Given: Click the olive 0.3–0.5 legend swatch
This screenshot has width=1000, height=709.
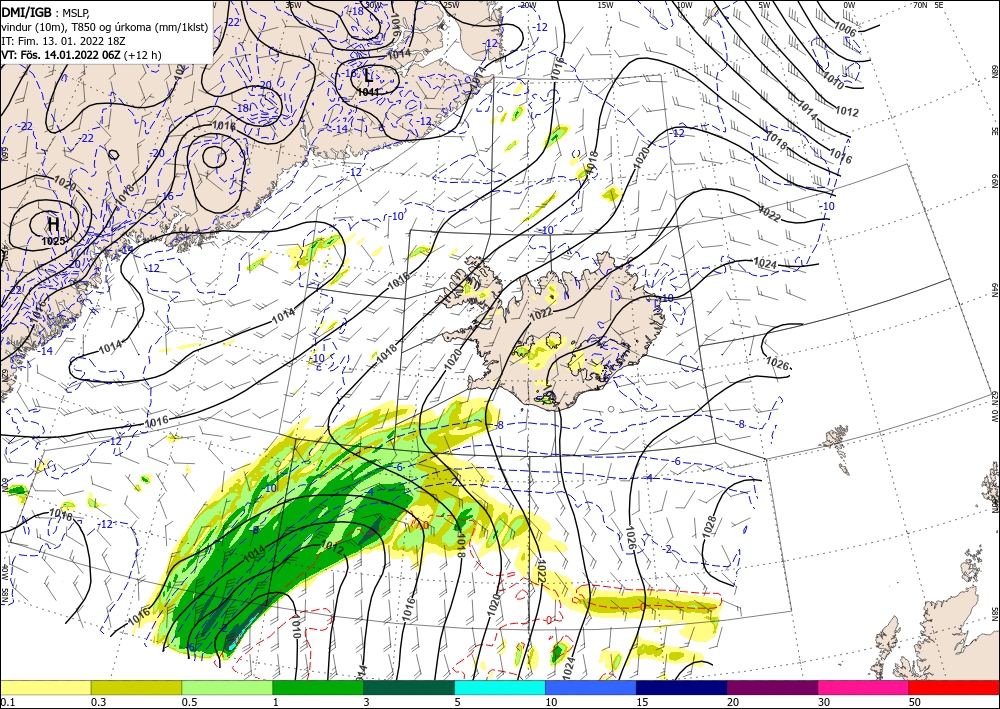Looking at the screenshot, I should pos(136,687).
